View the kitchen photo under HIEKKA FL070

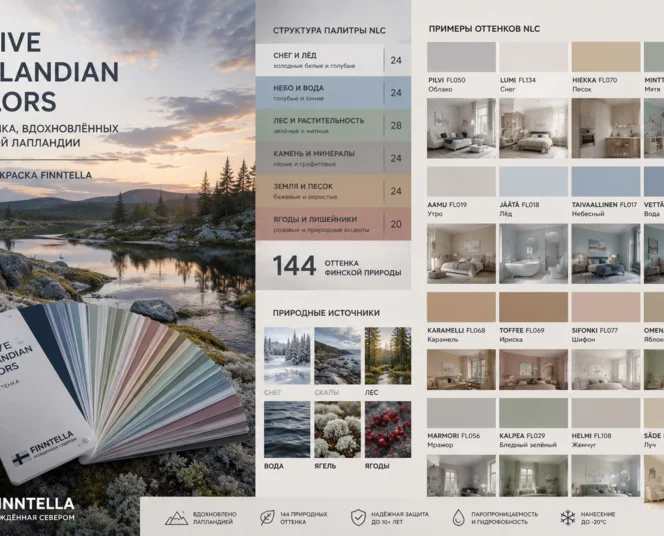tap(606, 128)
